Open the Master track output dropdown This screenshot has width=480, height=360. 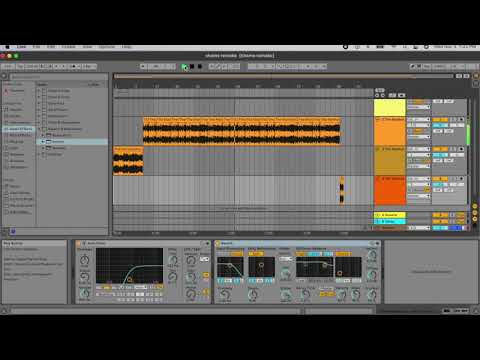419,228
